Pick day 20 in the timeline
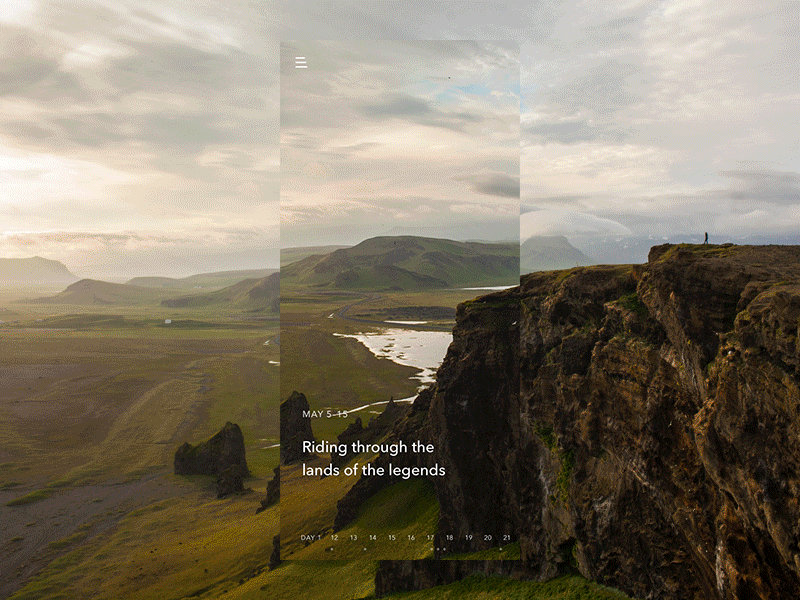This screenshot has height=600, width=800. click(488, 537)
